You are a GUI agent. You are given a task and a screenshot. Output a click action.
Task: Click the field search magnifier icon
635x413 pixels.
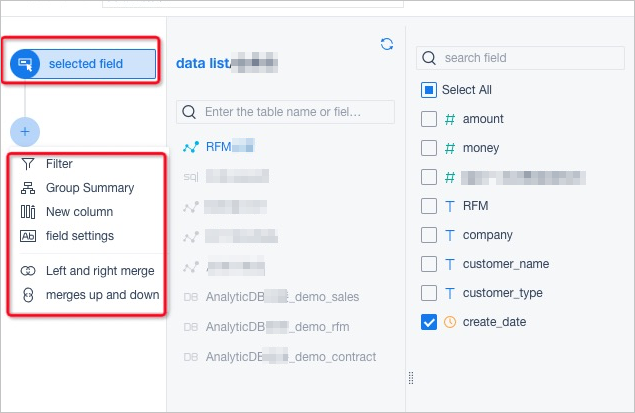pyautogui.click(x=428, y=58)
